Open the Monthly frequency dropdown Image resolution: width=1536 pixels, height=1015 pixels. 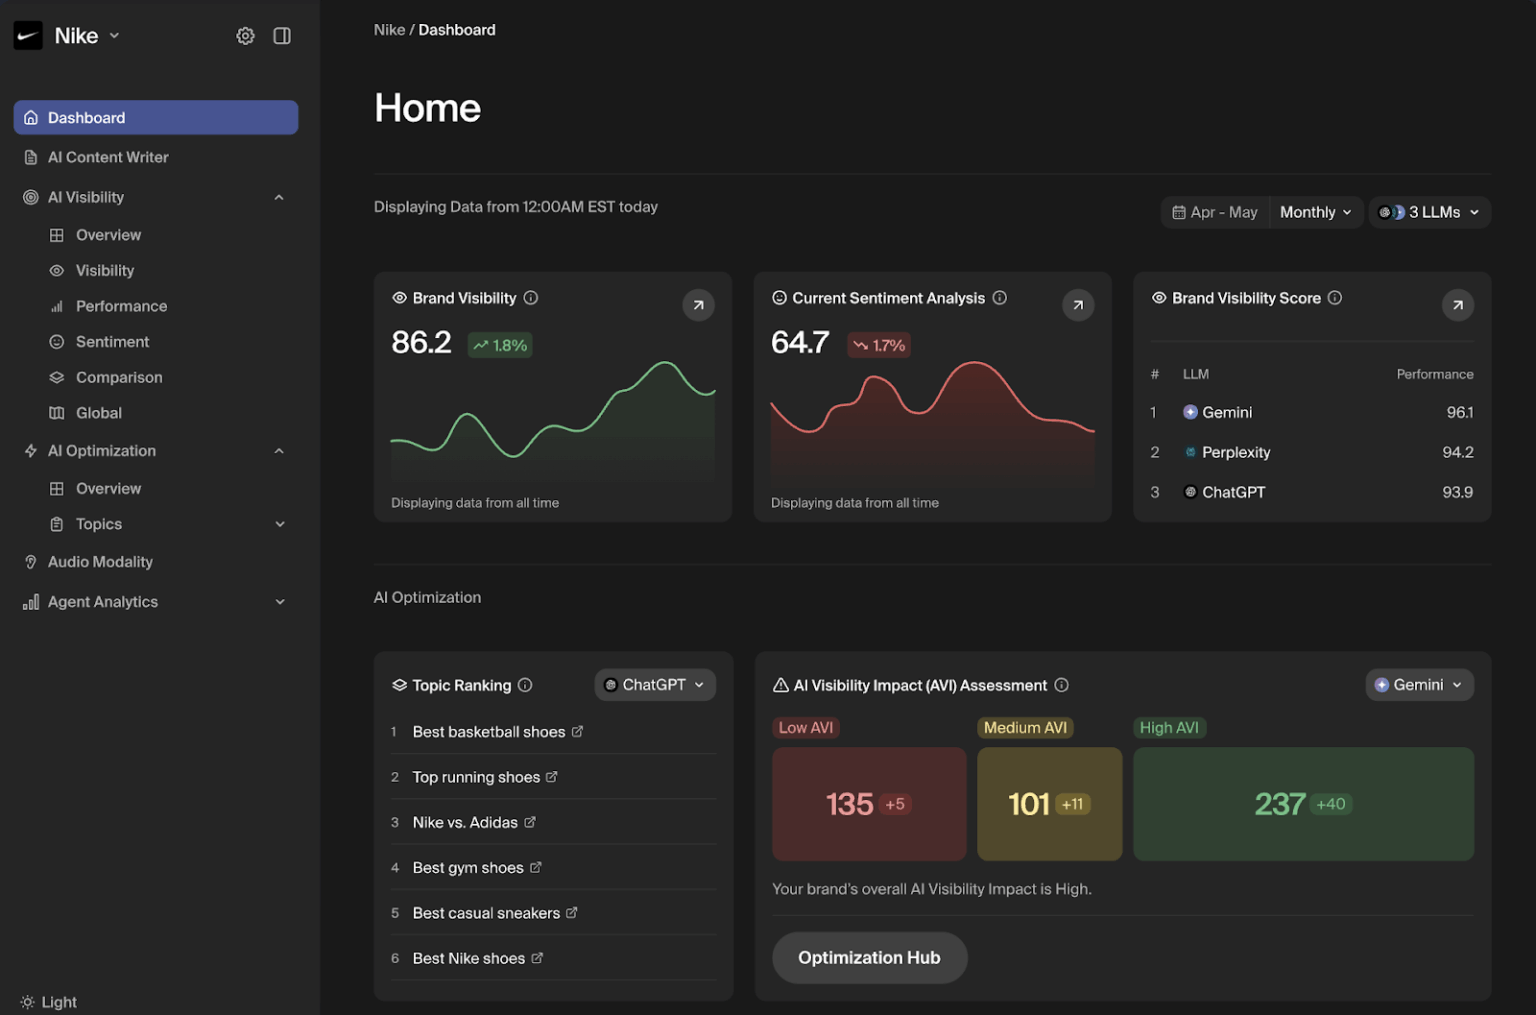1315,212
